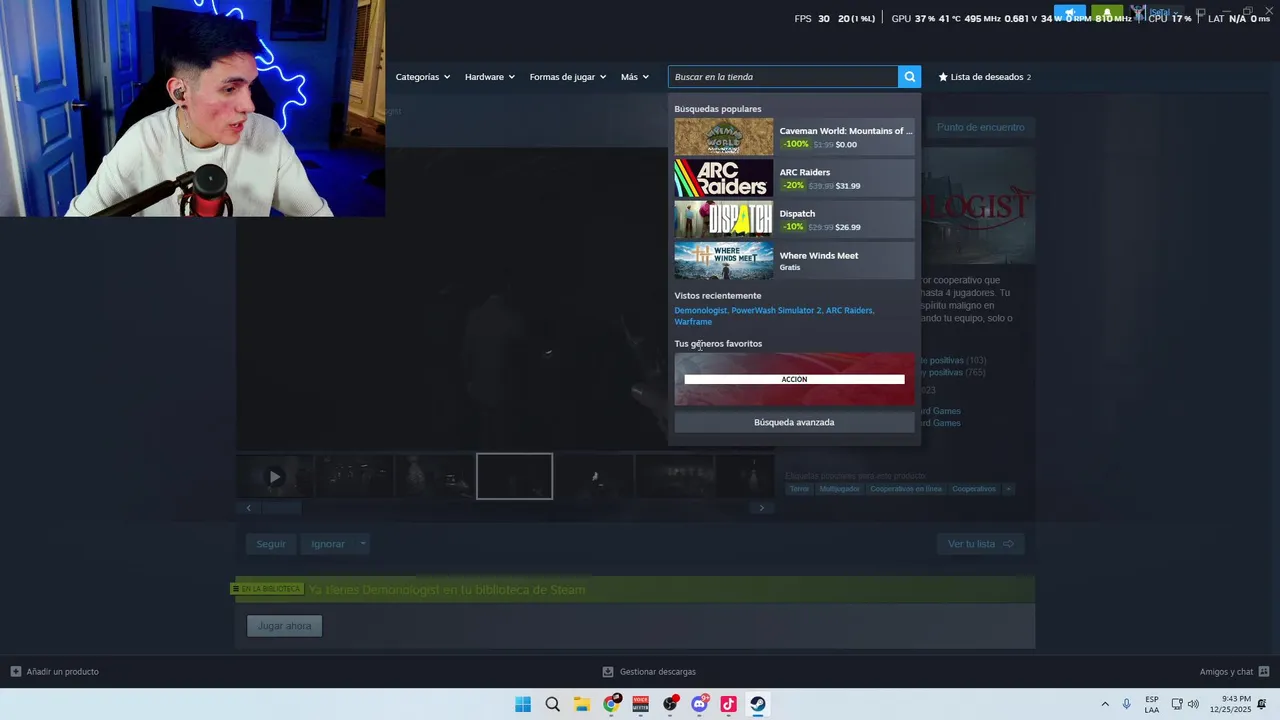Open the green Steam notifications bell

pyautogui.click(x=1106, y=15)
